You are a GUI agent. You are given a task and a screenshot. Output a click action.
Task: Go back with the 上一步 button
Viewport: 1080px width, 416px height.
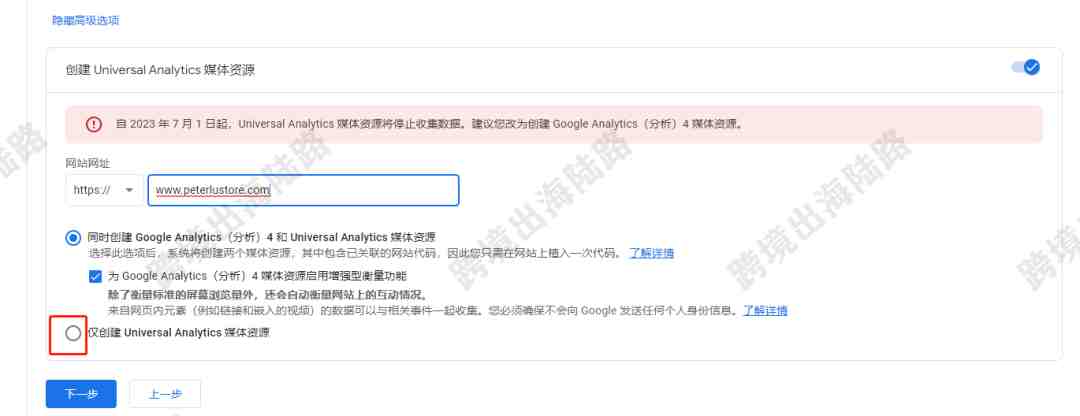tap(165, 394)
